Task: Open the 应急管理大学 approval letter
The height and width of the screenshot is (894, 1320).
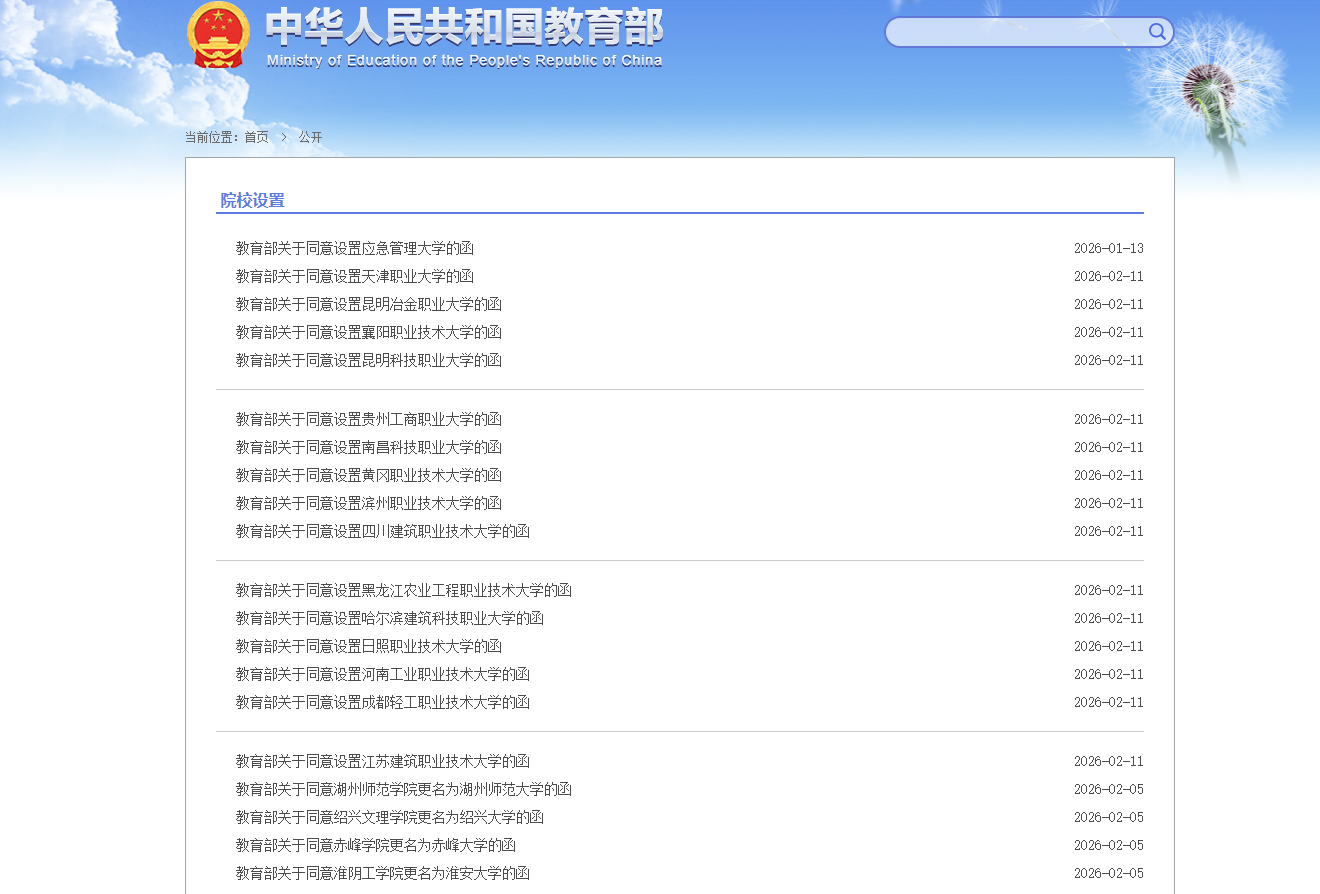Action: [354, 248]
